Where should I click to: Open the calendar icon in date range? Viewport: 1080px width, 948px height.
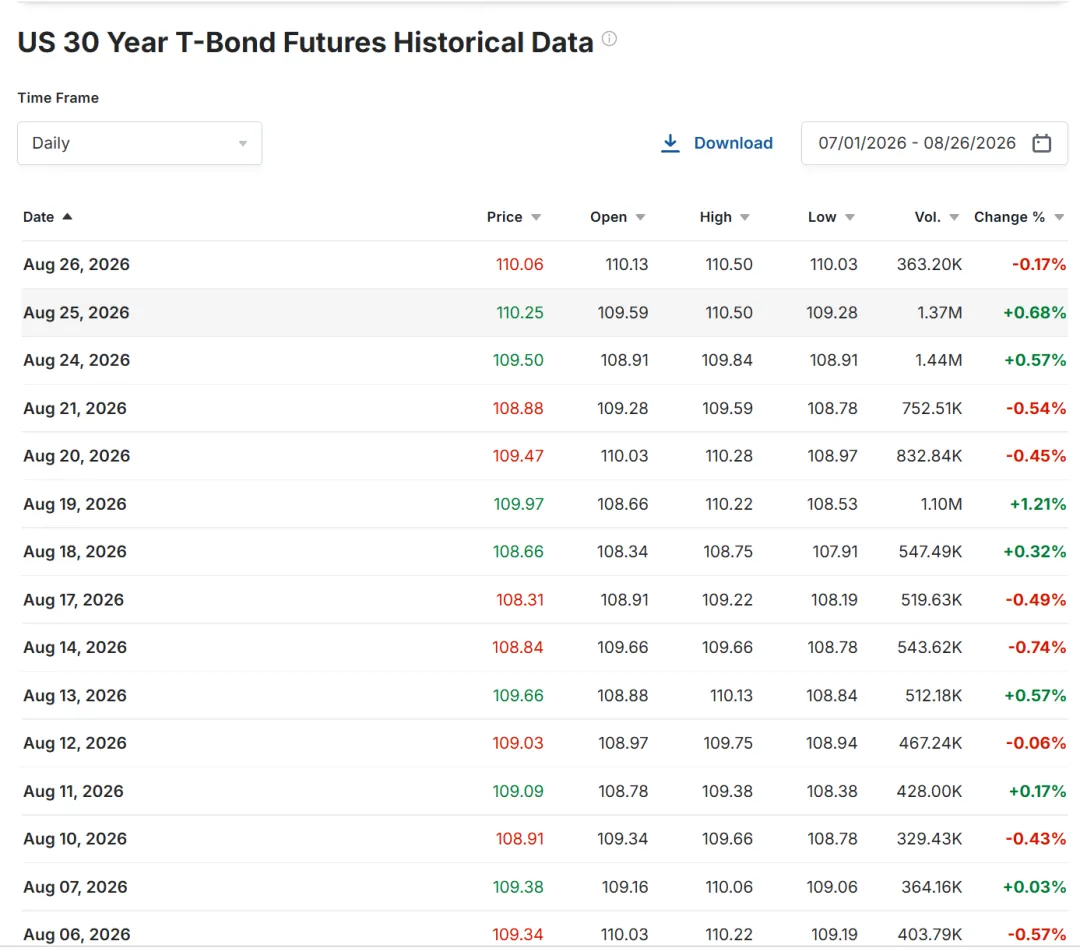[1041, 143]
